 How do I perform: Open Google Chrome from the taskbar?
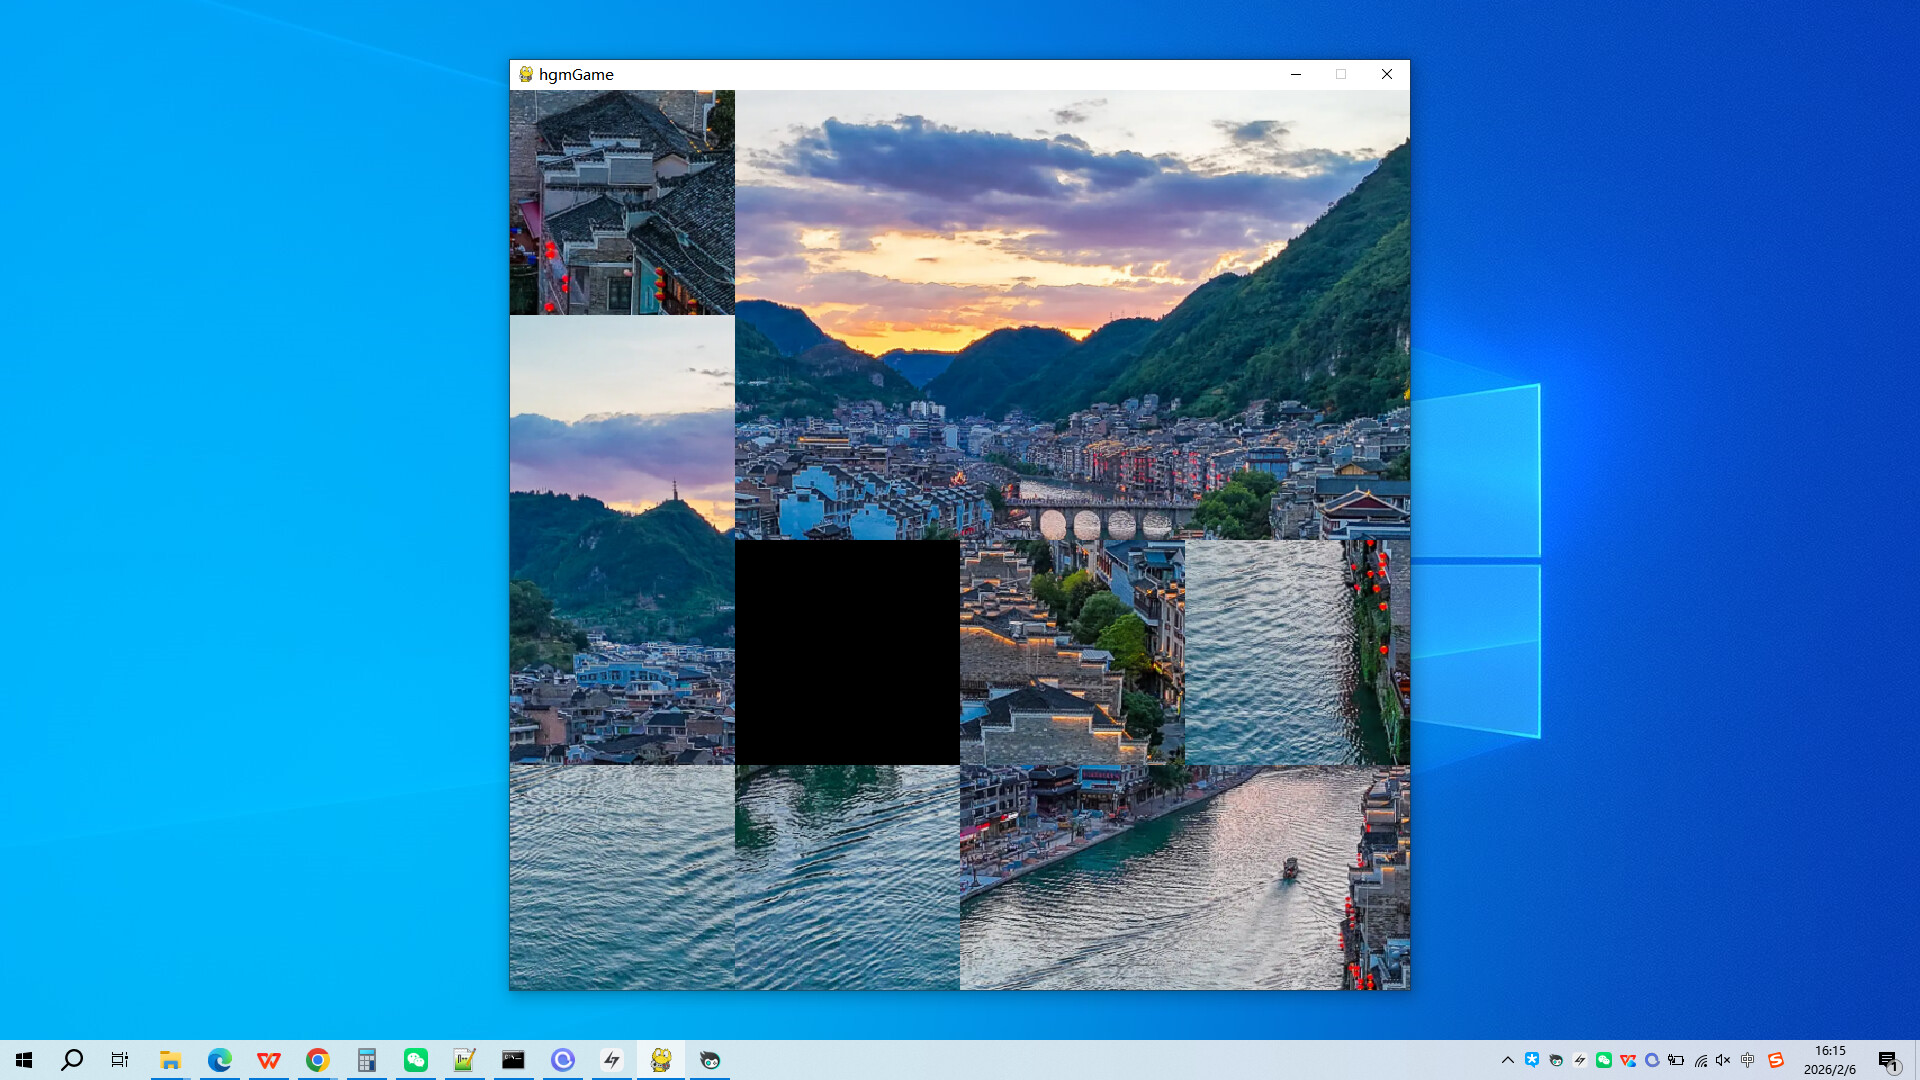point(318,1060)
